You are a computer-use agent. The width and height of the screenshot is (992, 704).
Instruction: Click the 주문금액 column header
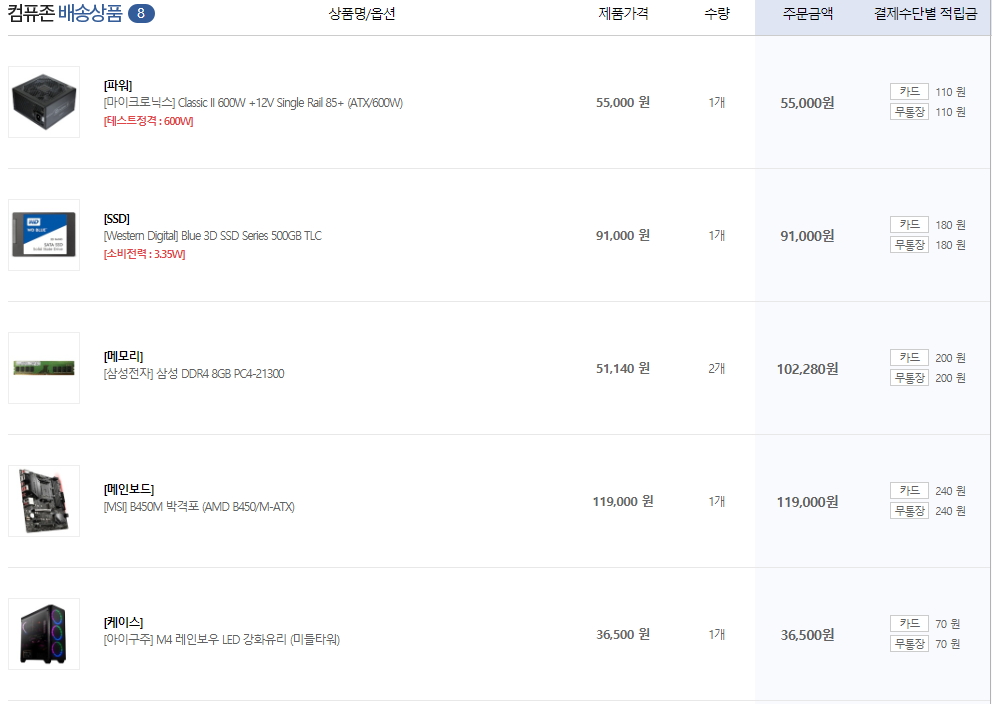(x=808, y=14)
